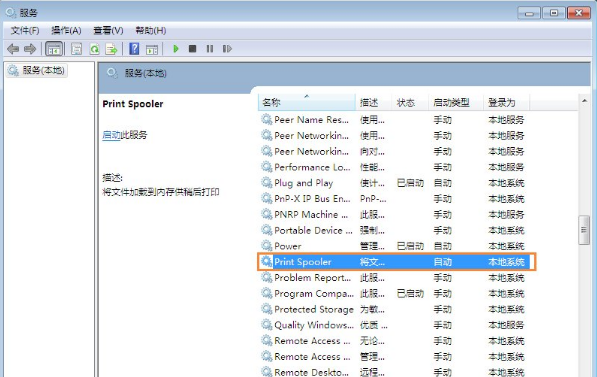Sort by the 名称 column header
The width and height of the screenshot is (597, 377).
pyautogui.click(x=307, y=102)
